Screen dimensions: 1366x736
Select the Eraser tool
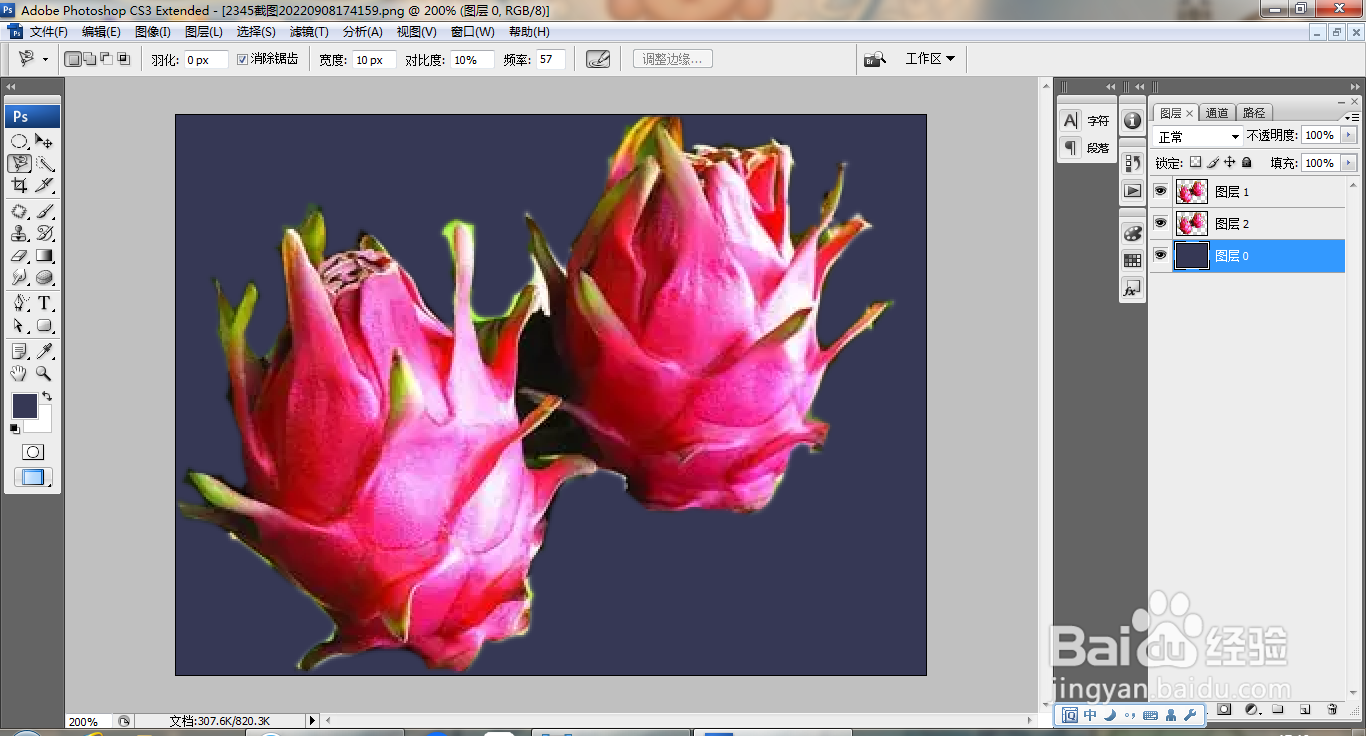coord(19,255)
